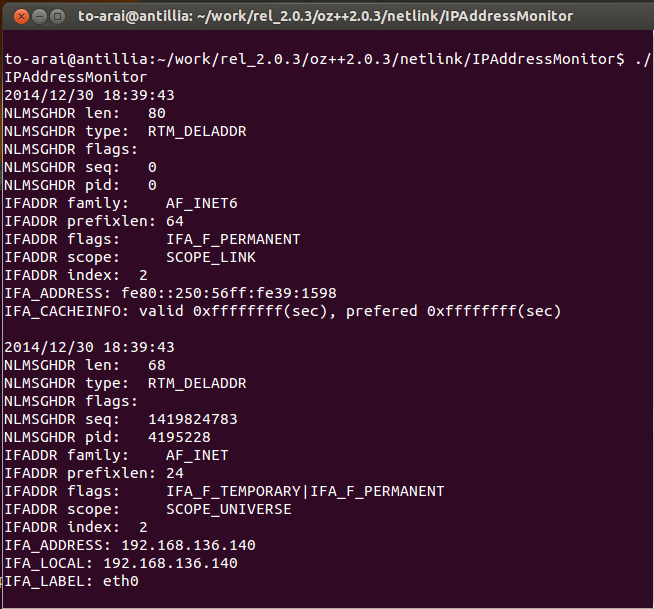Screen dimensions: 654x609
Task: Click the eth0 label value
Action: pos(121,581)
